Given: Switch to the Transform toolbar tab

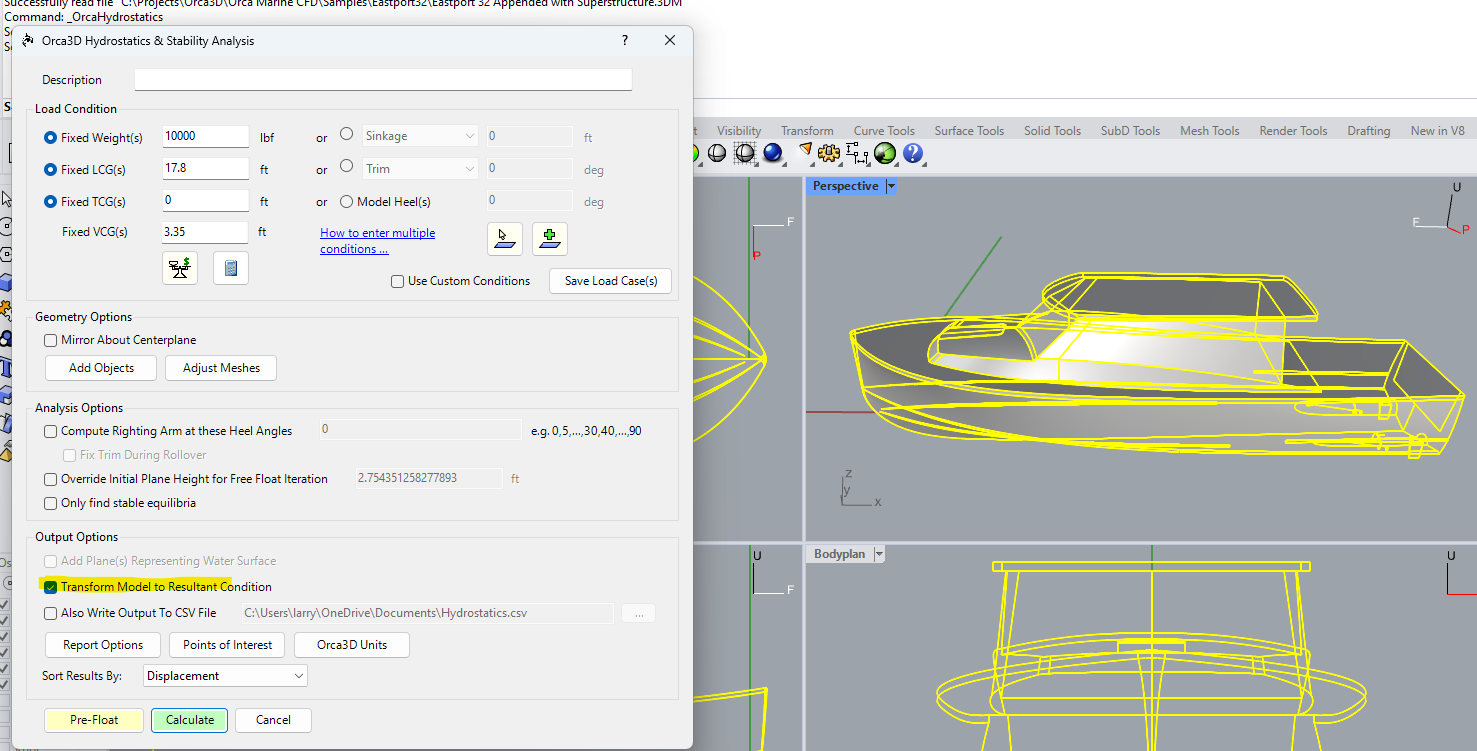Looking at the screenshot, I should pyautogui.click(x=807, y=131).
